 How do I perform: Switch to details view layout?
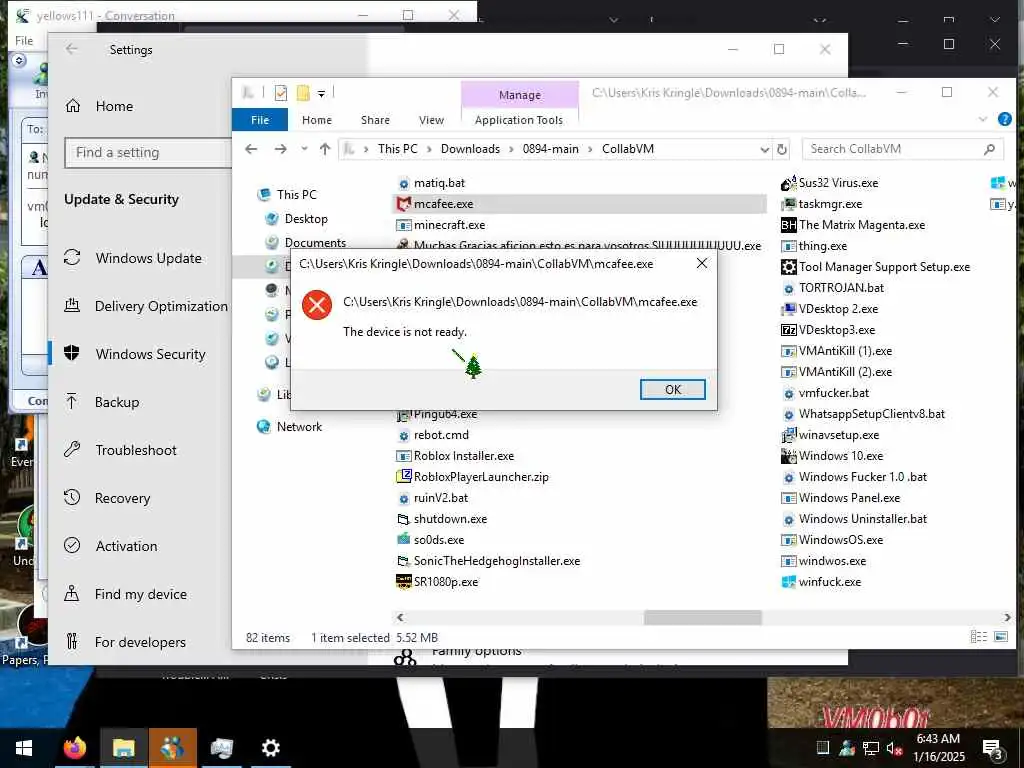point(978,636)
